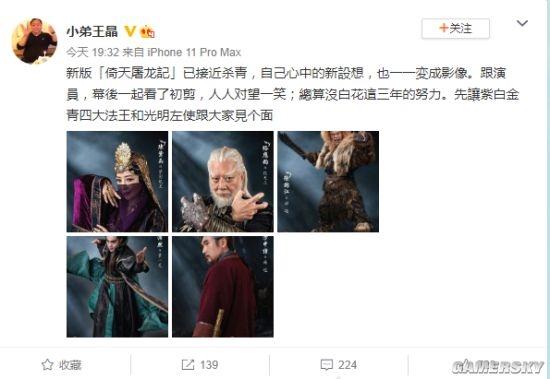Click the orange membership badge icon
This screenshot has height=379, width=550.
[x=148, y=32]
